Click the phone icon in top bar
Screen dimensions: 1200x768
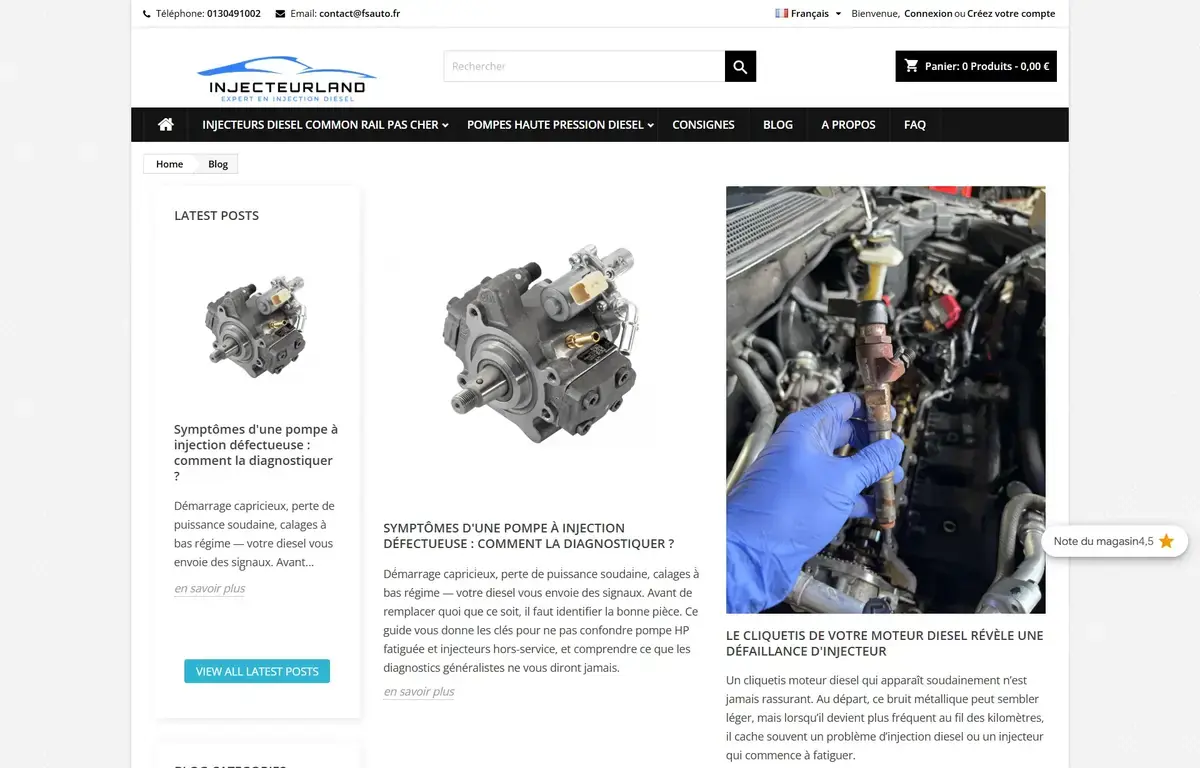148,14
